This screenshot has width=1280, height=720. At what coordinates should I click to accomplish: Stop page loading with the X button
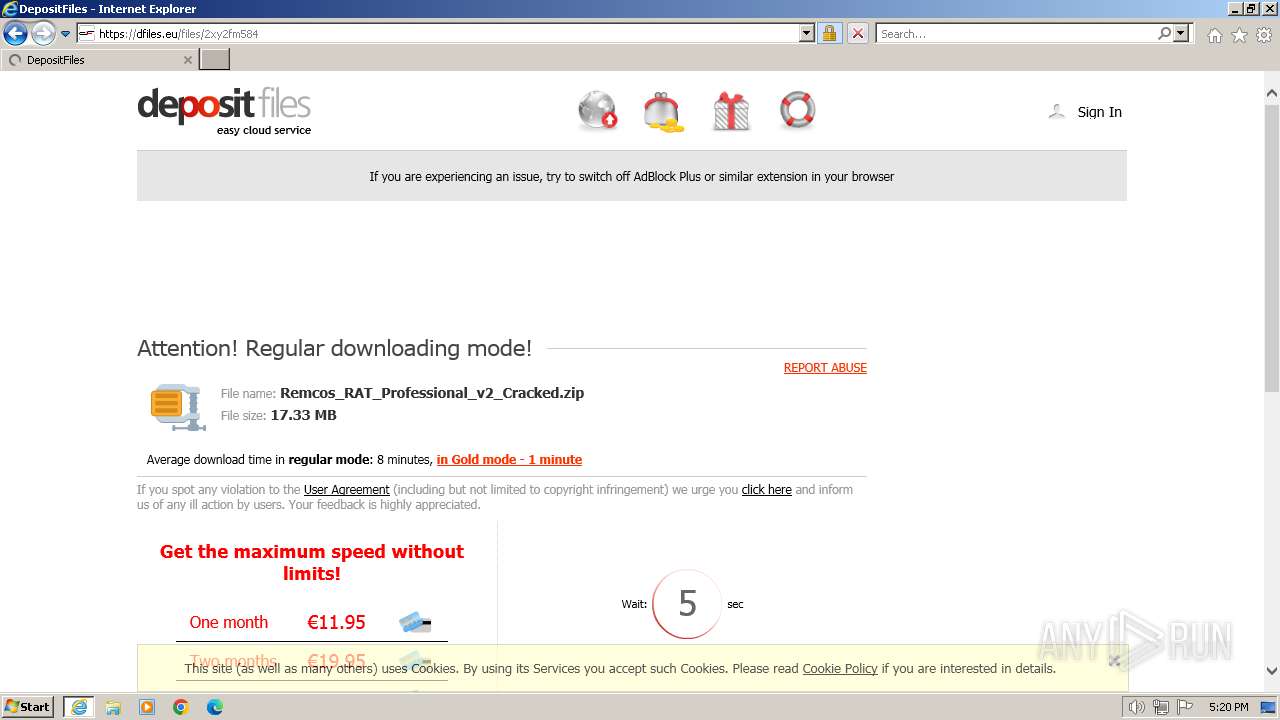(858, 34)
